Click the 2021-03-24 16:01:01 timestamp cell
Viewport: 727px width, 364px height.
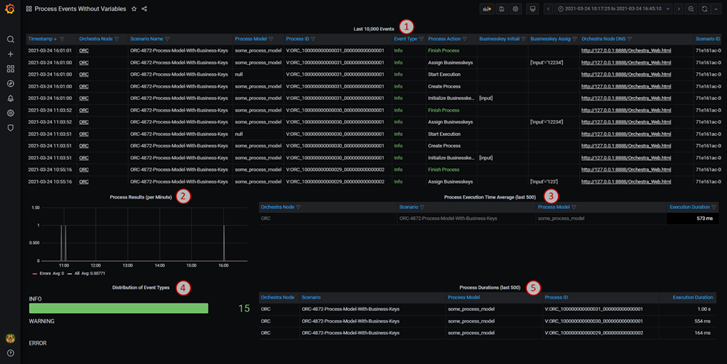tap(50, 51)
